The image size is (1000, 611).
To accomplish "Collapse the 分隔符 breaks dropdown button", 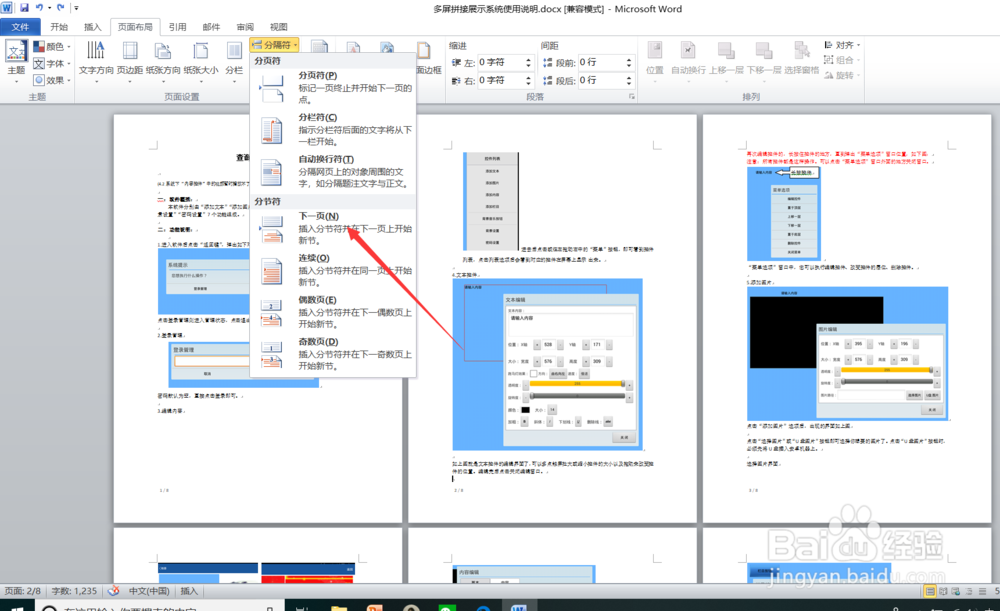I will point(274,45).
